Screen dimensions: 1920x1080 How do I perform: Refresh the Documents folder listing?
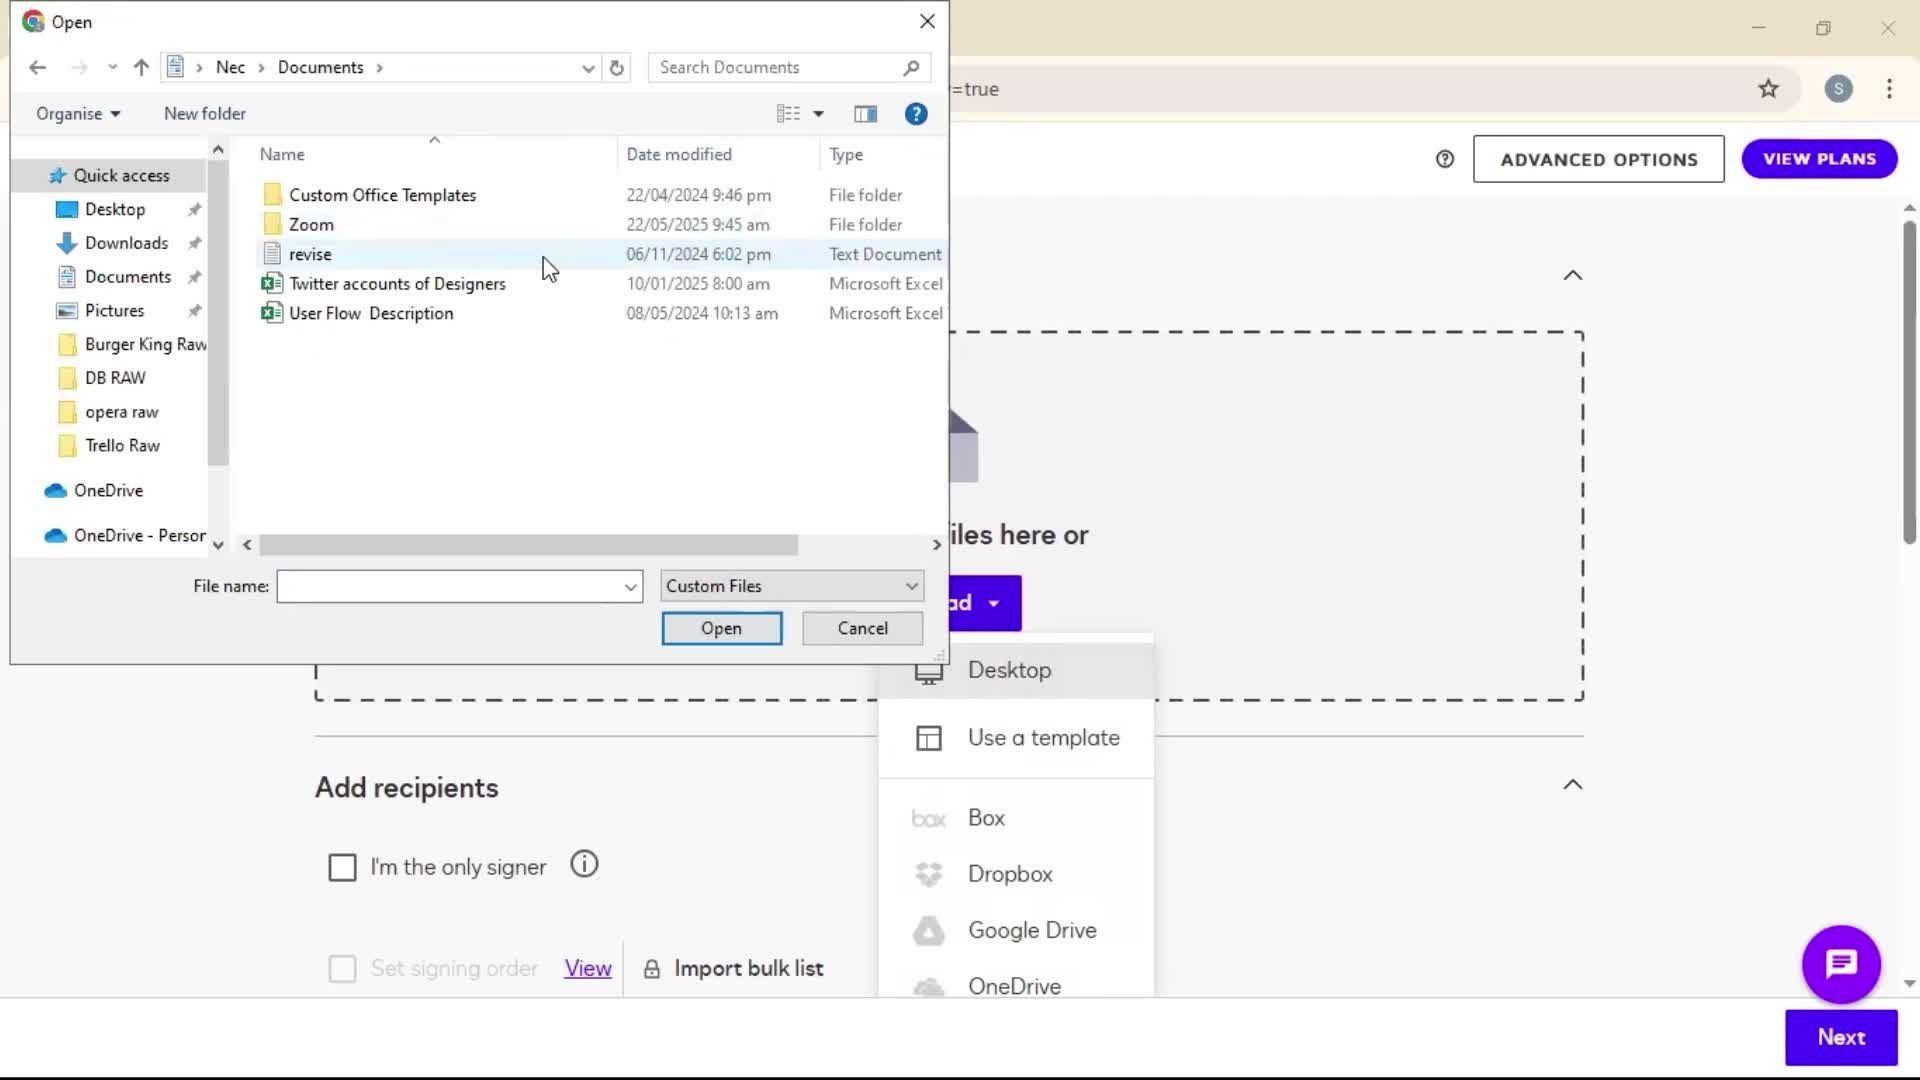[617, 67]
